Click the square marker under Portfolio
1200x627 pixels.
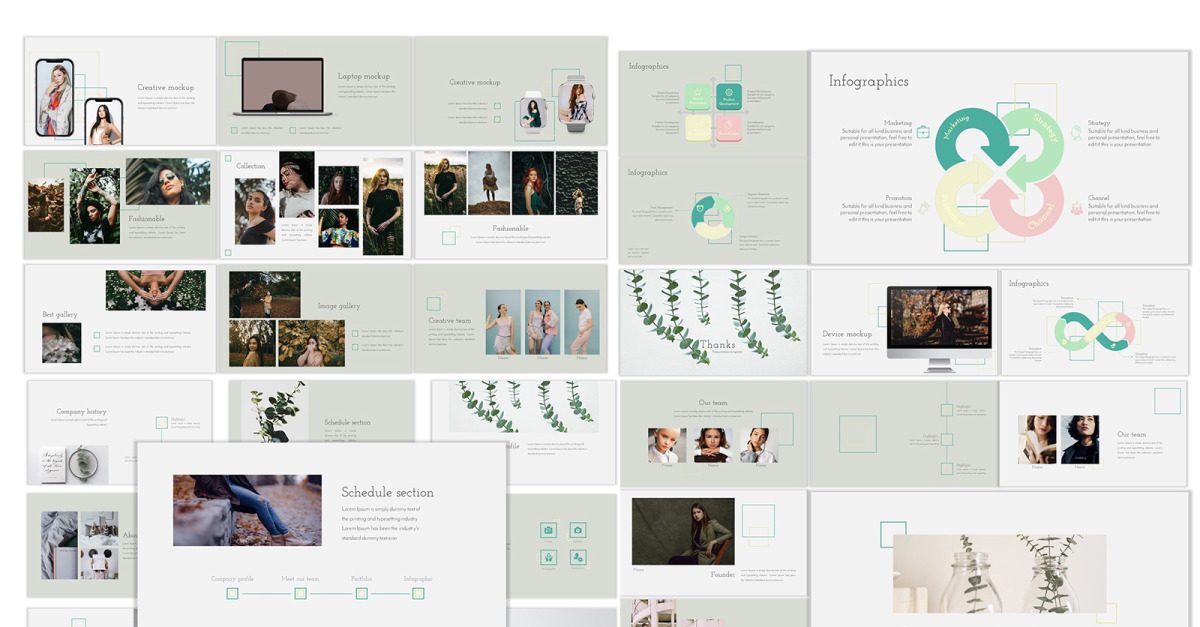coord(361,593)
